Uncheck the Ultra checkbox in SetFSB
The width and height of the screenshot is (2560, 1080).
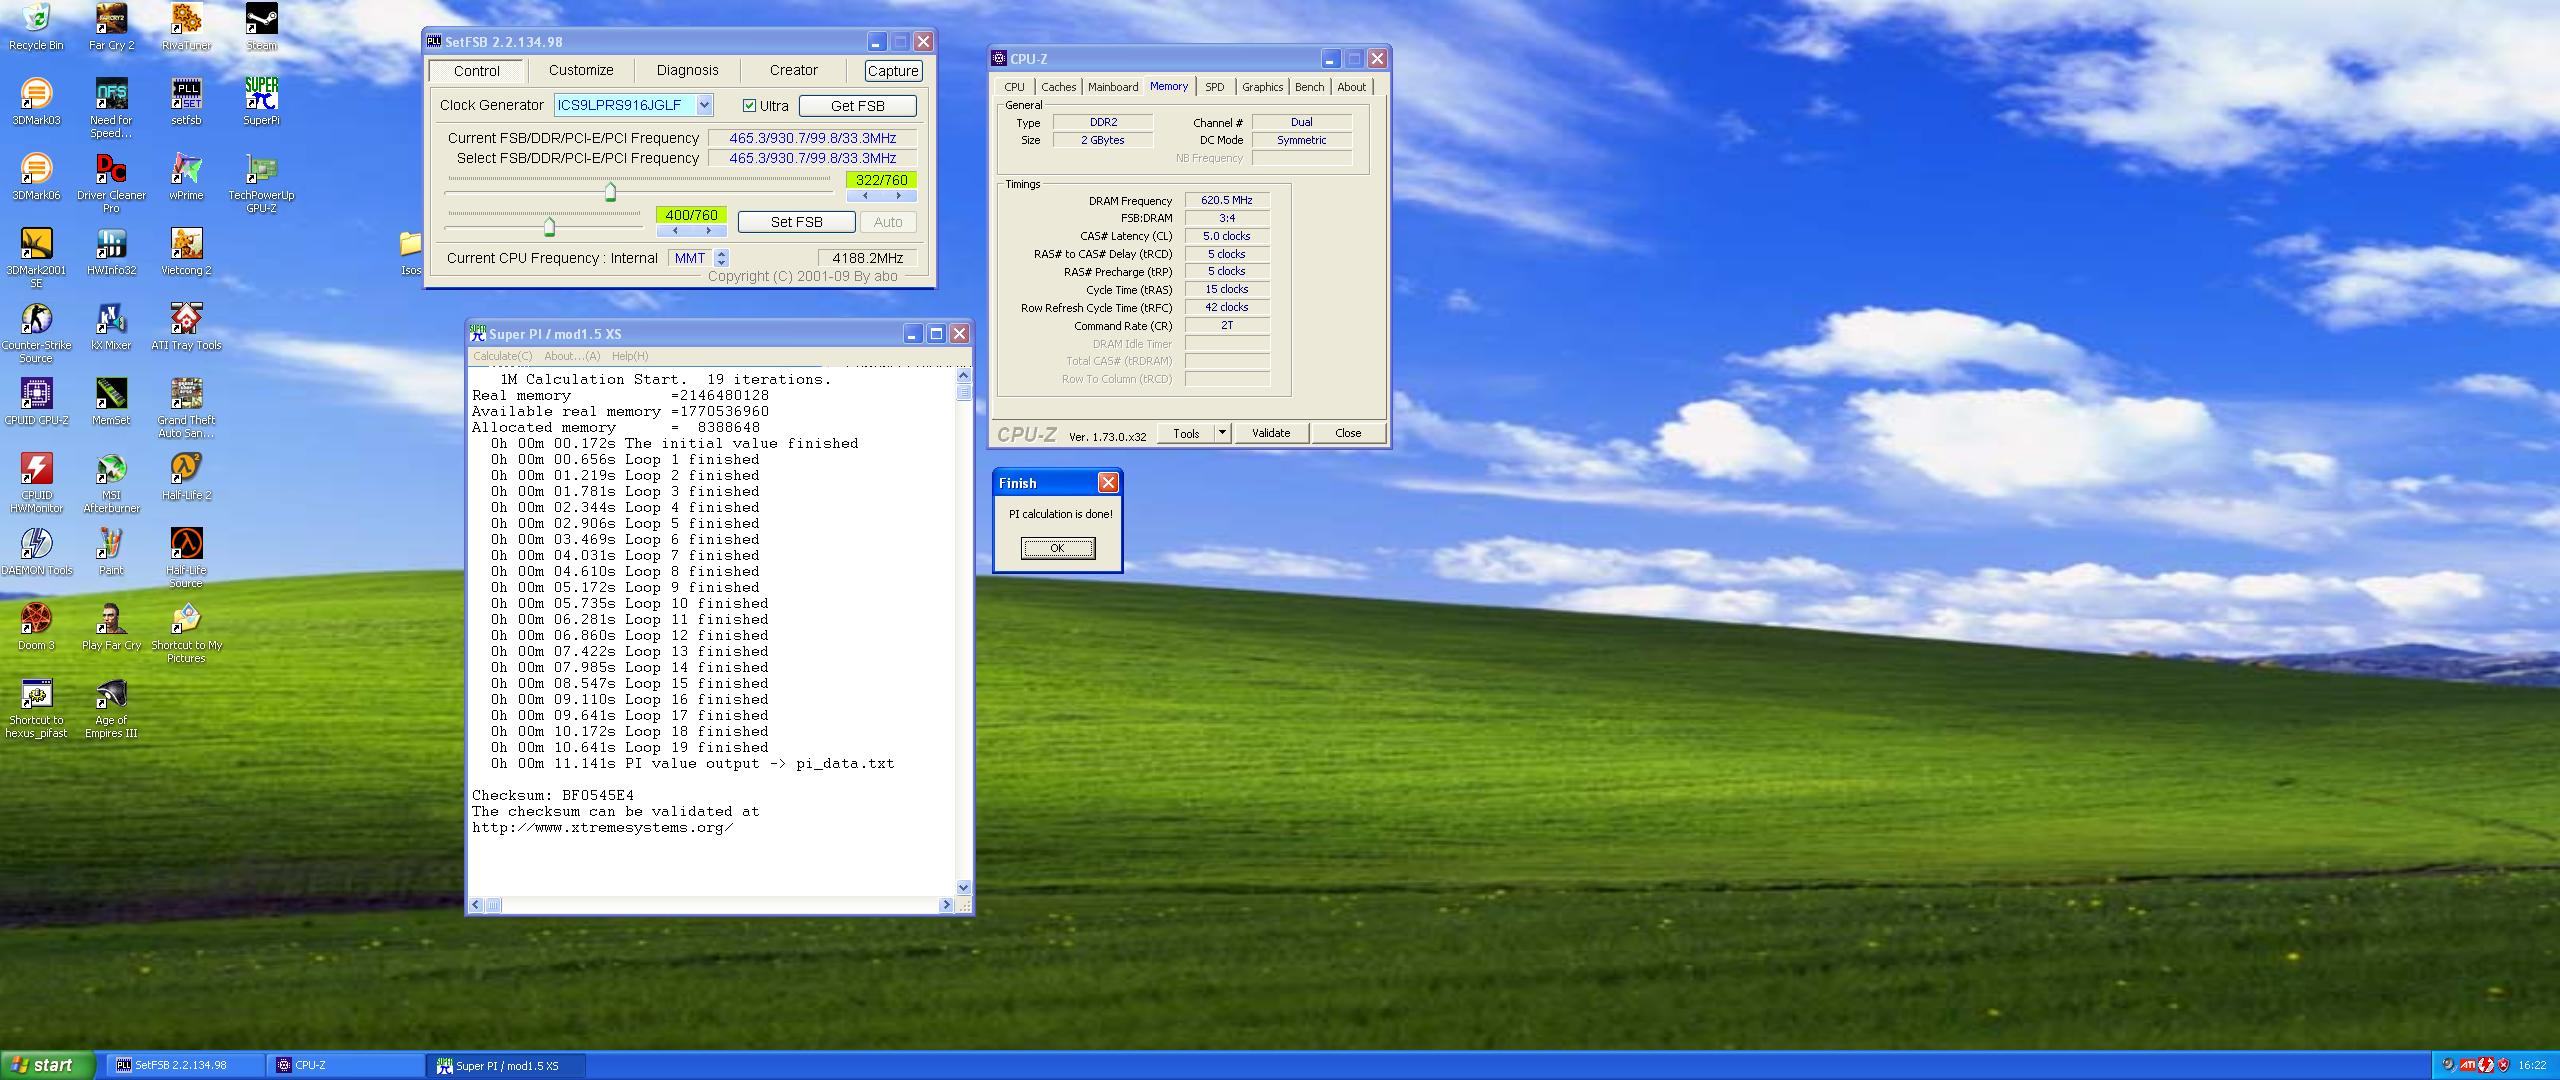click(x=749, y=106)
